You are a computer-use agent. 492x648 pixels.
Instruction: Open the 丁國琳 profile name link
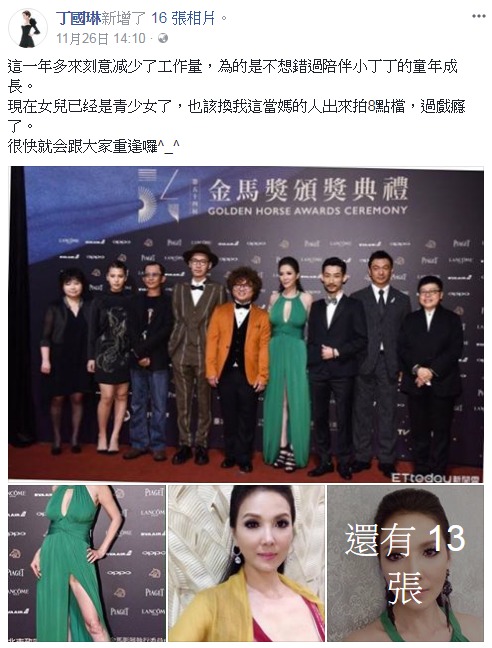point(78,19)
